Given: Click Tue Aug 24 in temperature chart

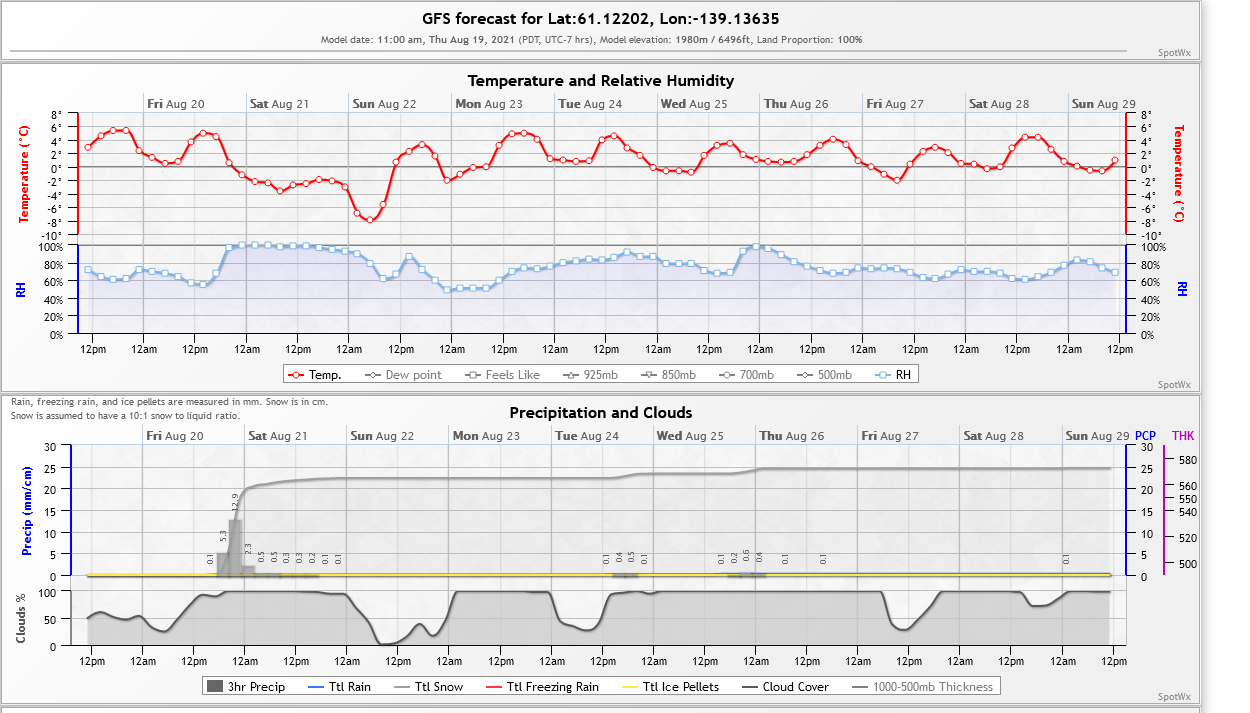Looking at the screenshot, I should pos(590,103).
